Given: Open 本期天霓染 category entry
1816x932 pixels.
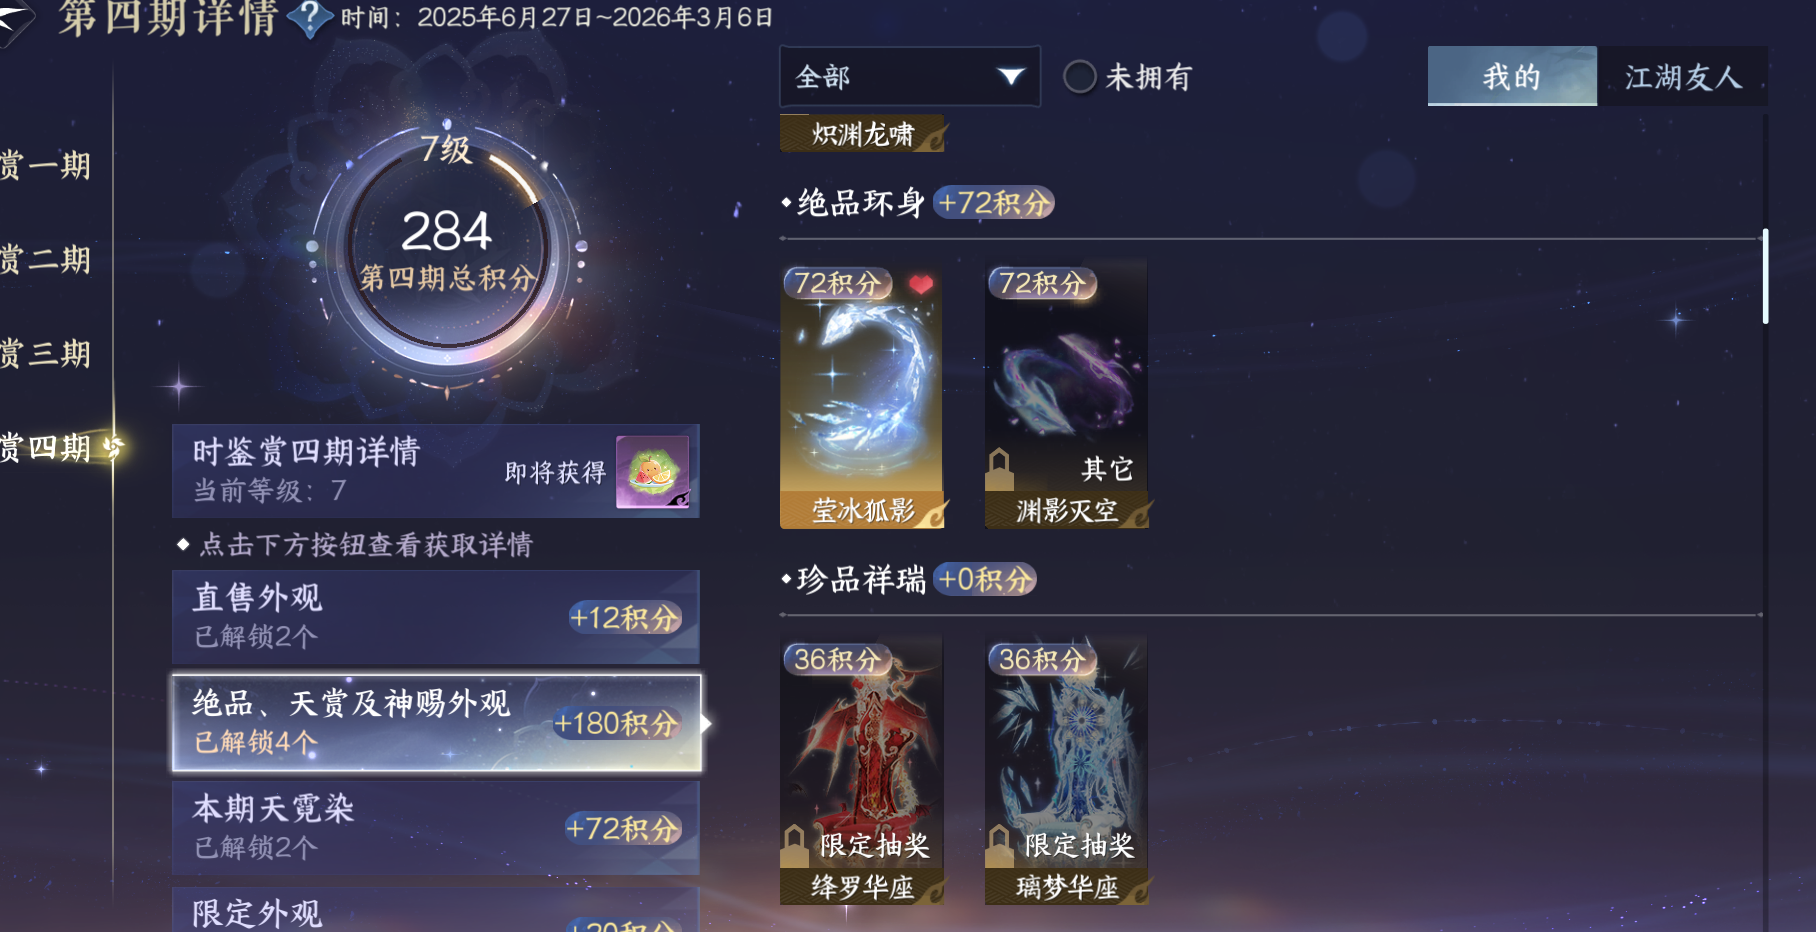Looking at the screenshot, I should click(x=436, y=828).
